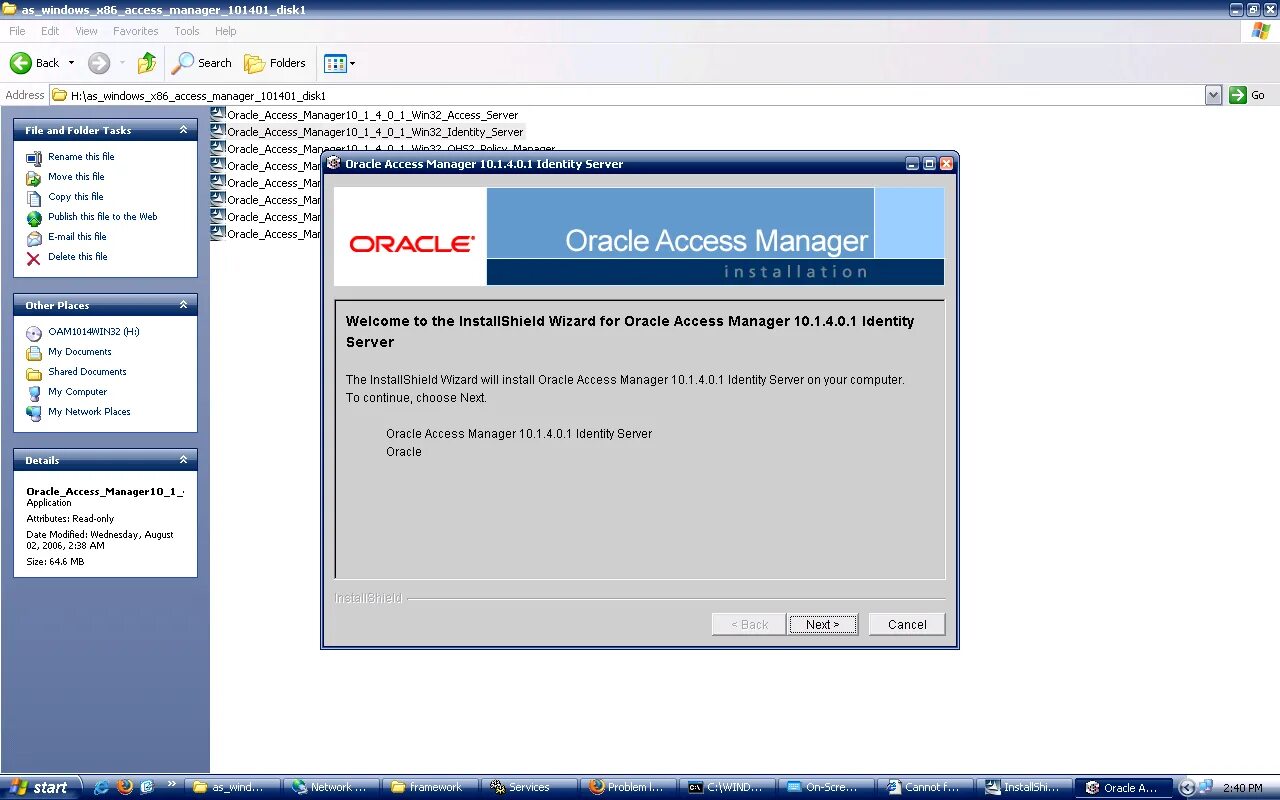Open My Documents in Other Places
The width and height of the screenshot is (1280, 800).
(x=80, y=352)
